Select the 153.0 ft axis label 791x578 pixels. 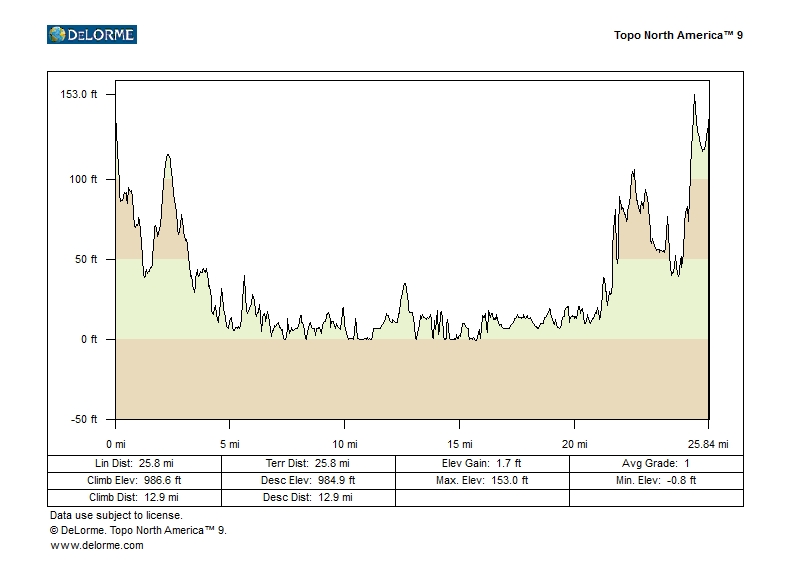(80, 94)
